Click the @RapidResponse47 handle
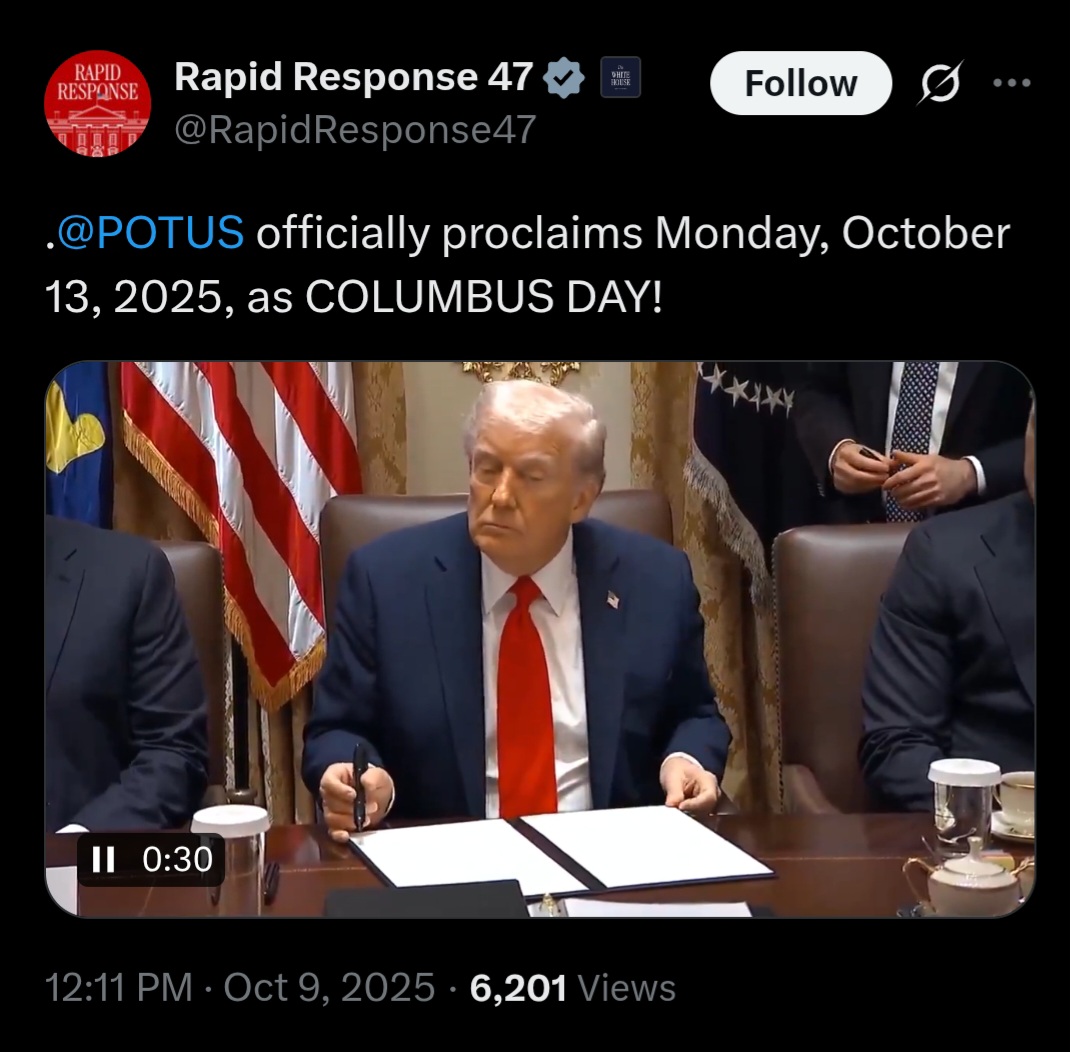 [x=355, y=130]
